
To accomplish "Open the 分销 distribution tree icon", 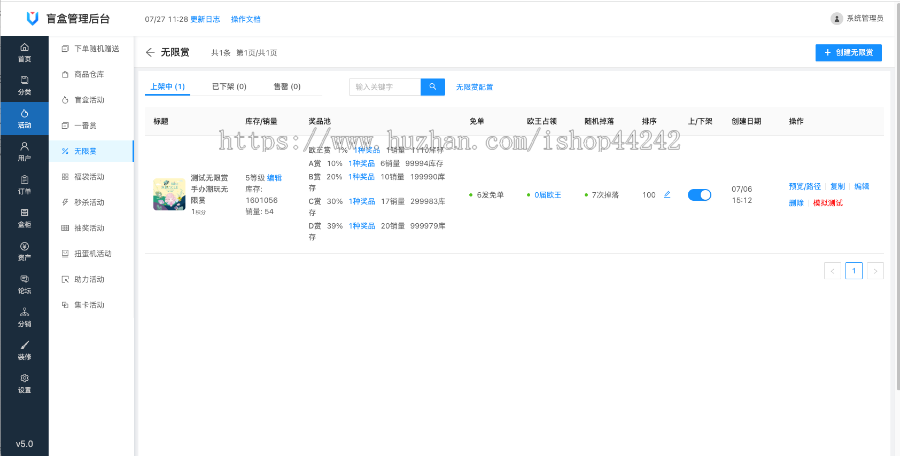I will coord(24,312).
